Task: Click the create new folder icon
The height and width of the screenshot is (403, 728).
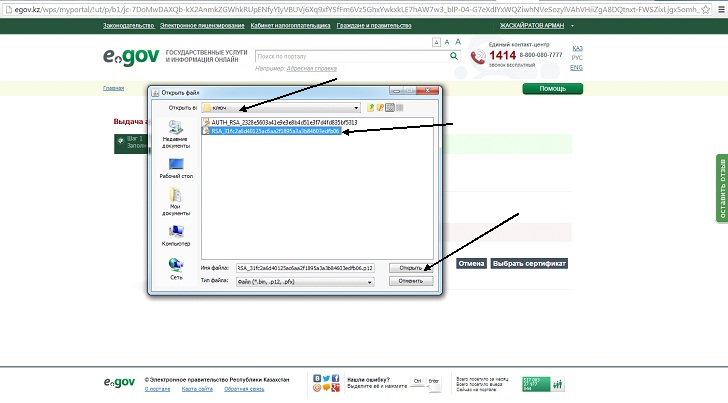Action: pyautogui.click(x=379, y=107)
